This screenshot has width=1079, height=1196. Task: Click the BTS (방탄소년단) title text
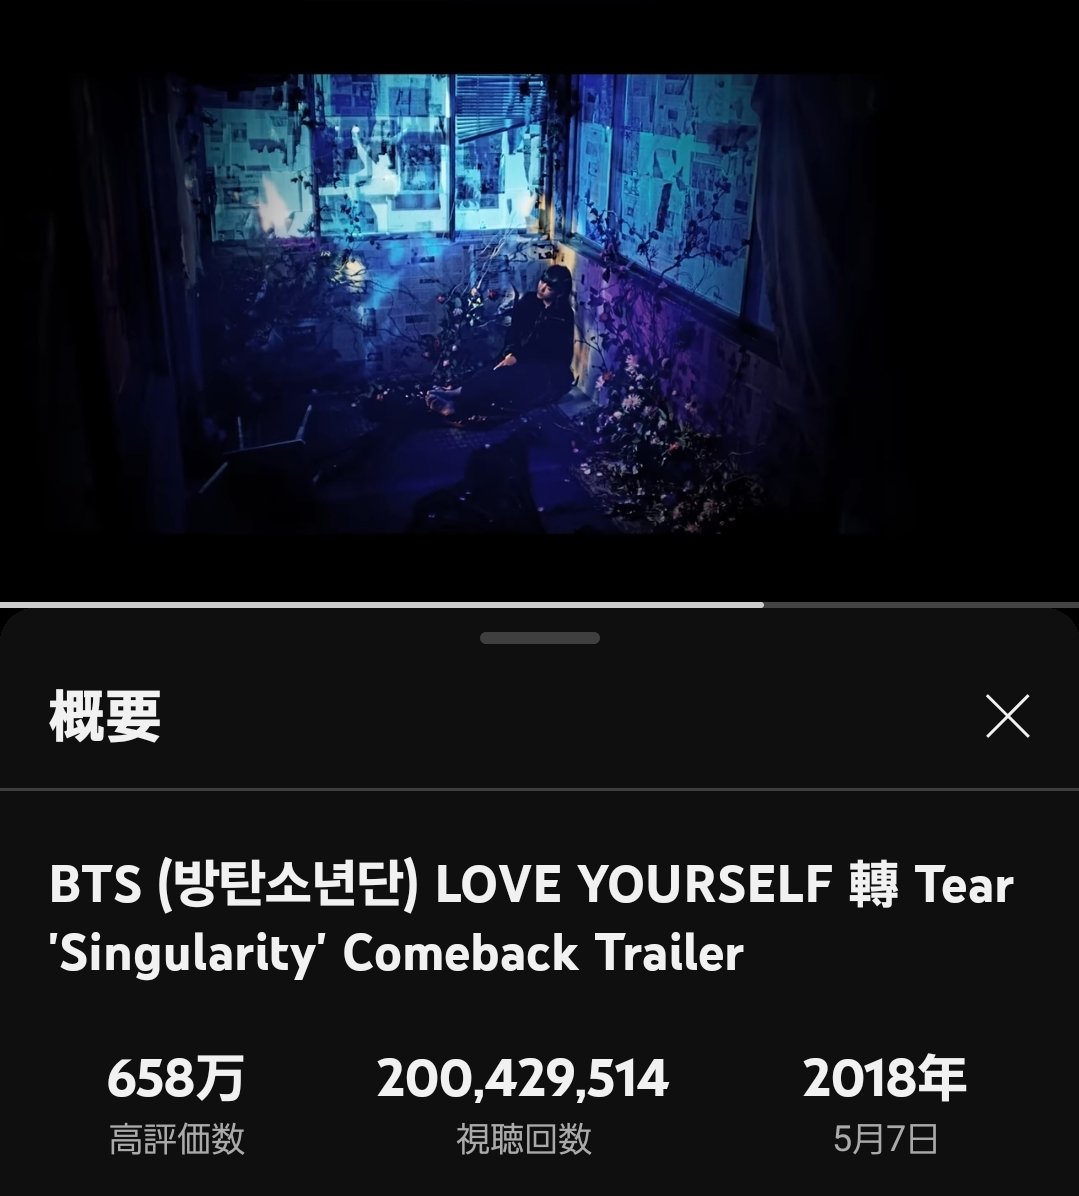[234, 885]
